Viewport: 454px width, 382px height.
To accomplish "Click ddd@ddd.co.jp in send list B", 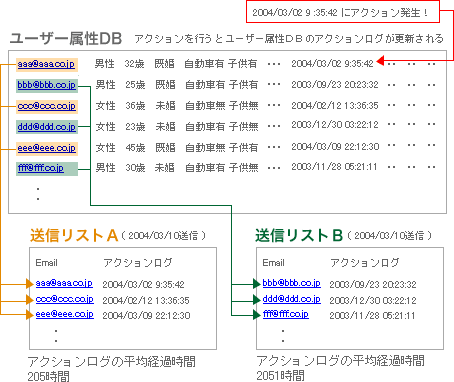I will point(292,299).
